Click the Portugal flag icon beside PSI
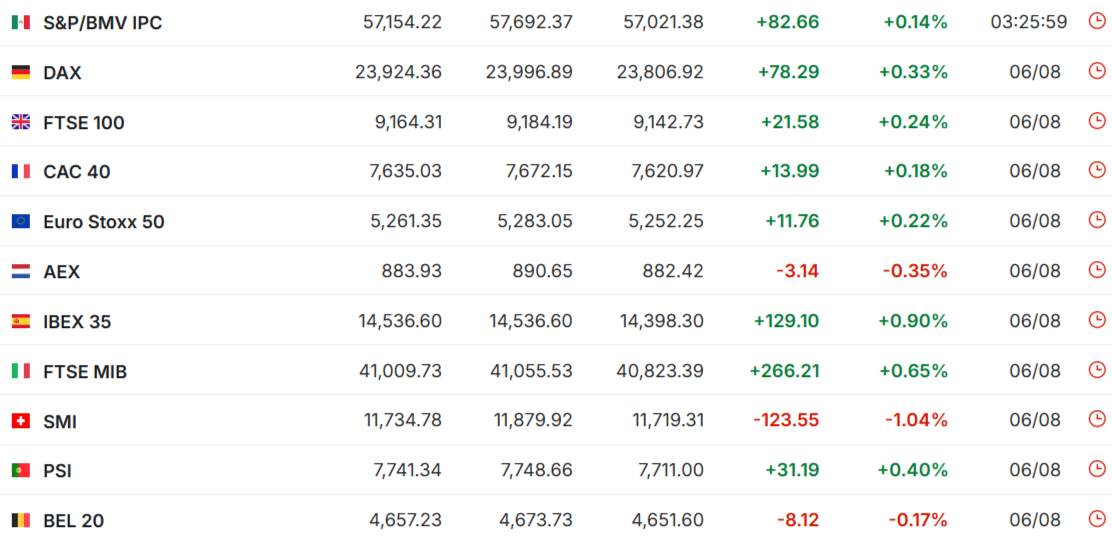The width and height of the screenshot is (1112, 537). [x=21, y=470]
